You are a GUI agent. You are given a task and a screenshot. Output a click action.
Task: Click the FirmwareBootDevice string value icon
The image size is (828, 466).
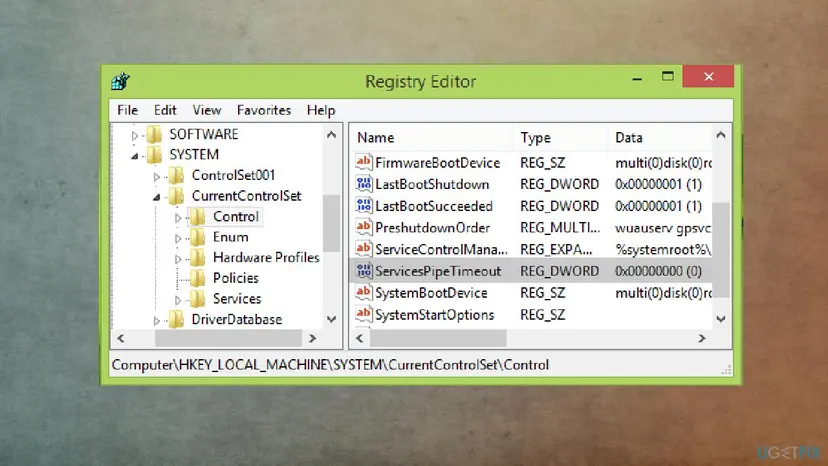[363, 162]
